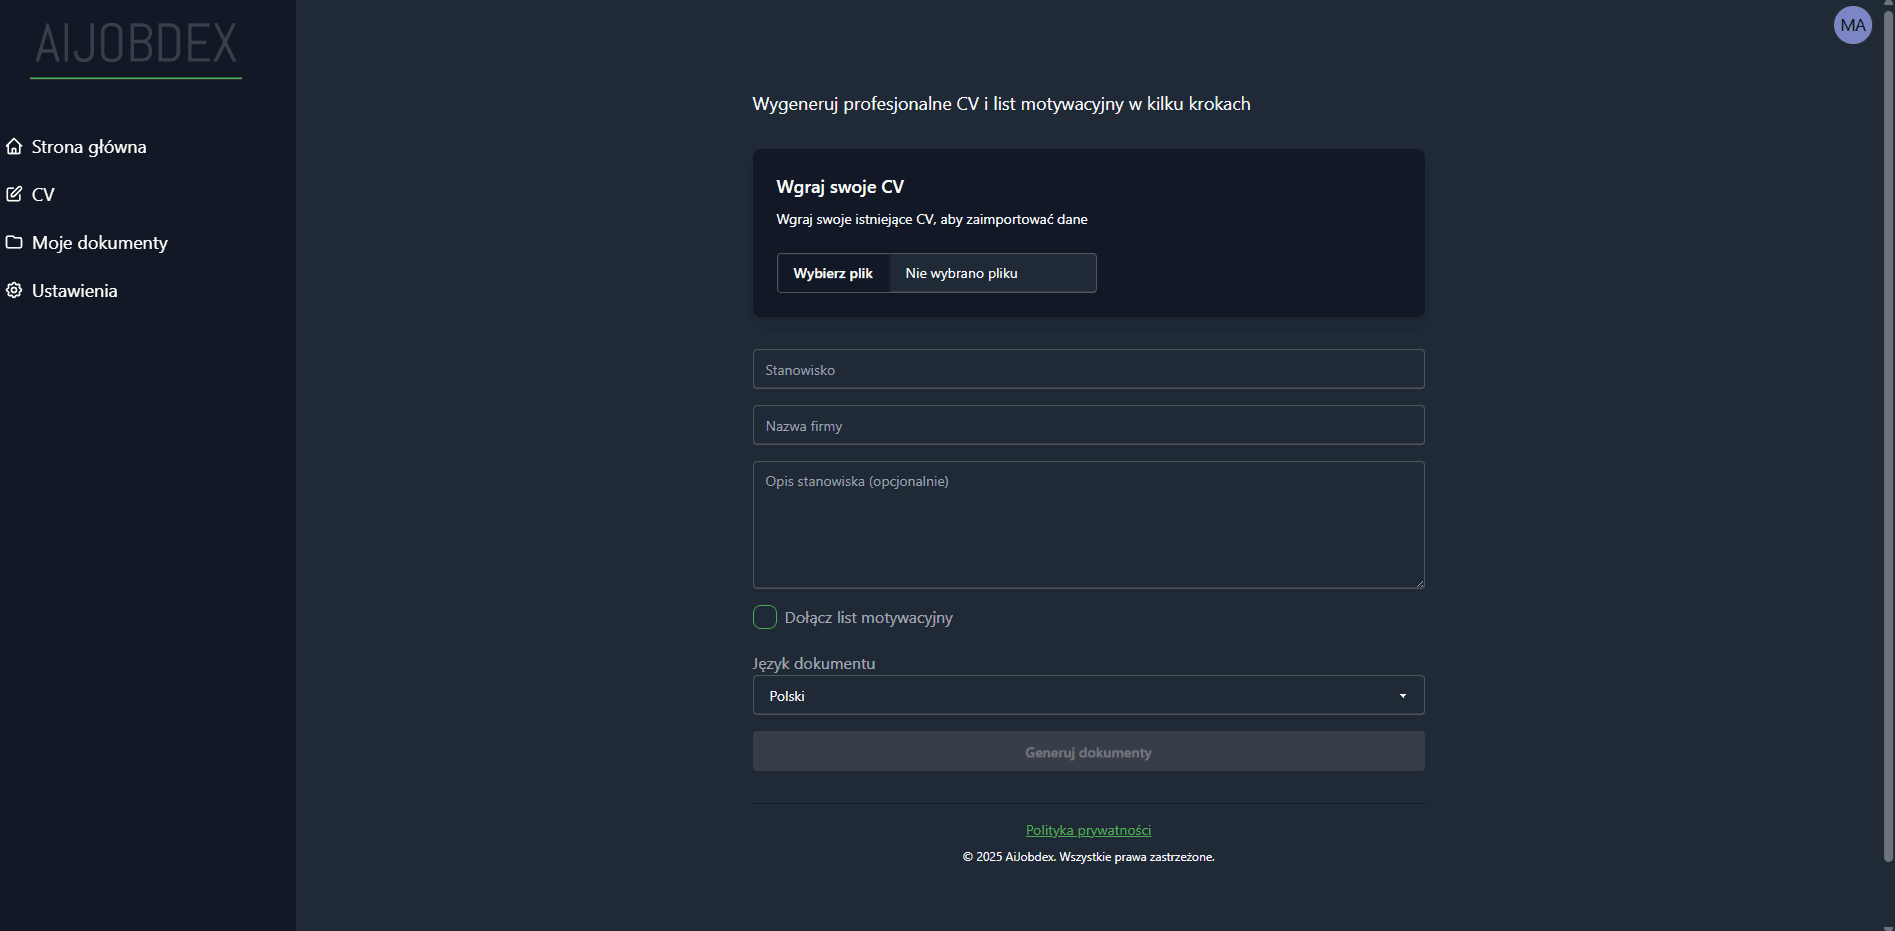Navigate to Ustawienia in the sidebar
Screen dimensions: 1895x931
[x=74, y=291]
